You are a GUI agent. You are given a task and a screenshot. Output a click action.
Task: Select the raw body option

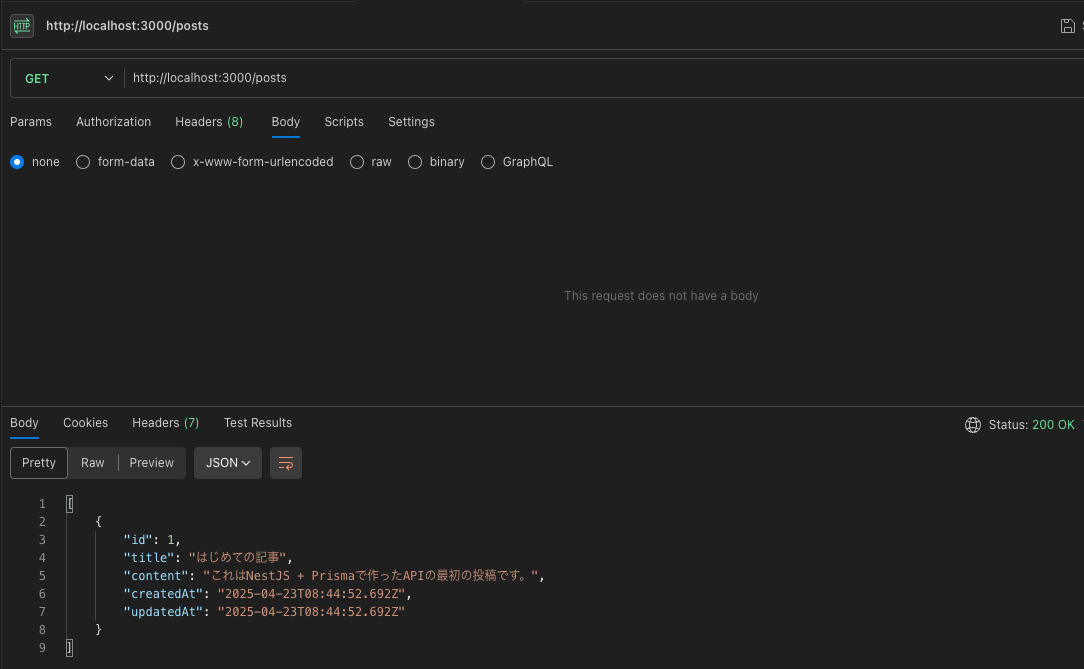pos(357,162)
